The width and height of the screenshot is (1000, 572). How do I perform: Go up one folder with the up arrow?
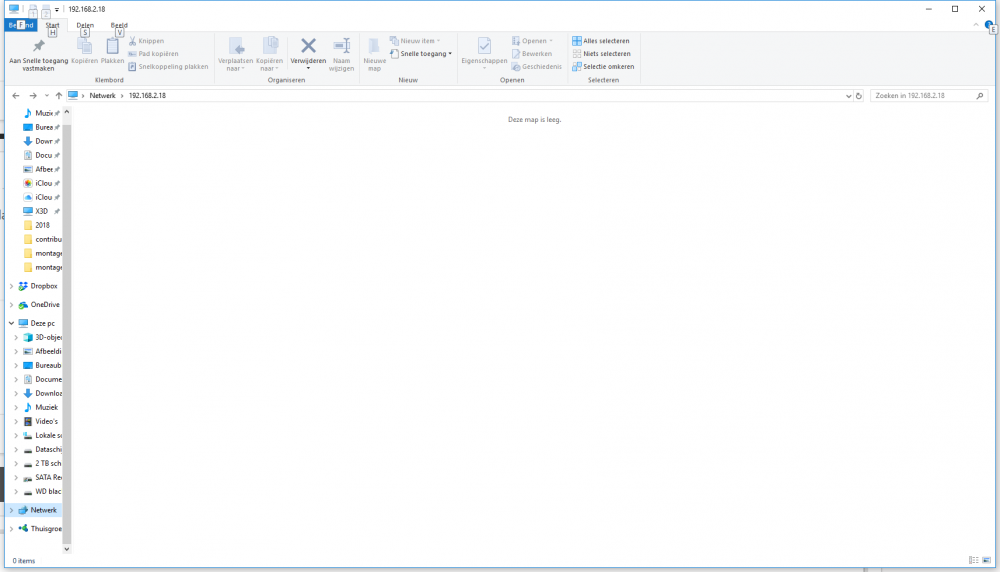pyautogui.click(x=59, y=96)
